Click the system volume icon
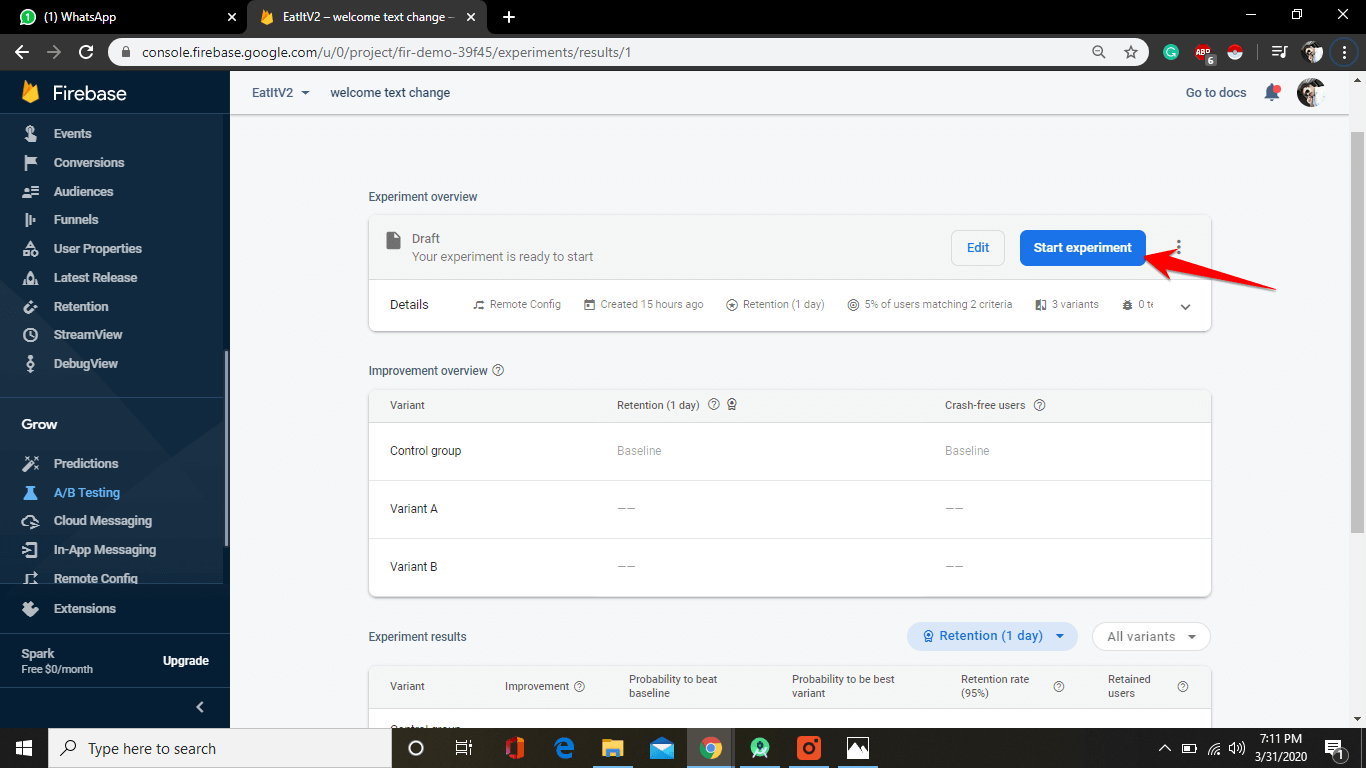 1237,748
